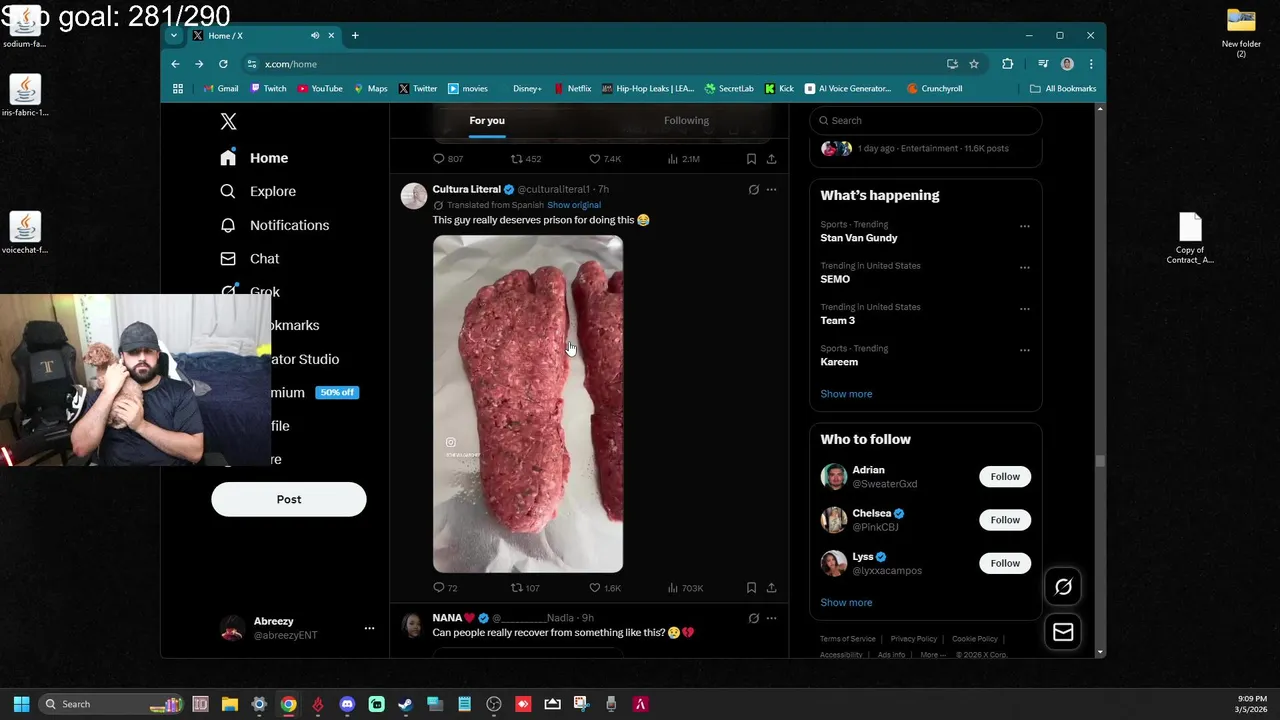Share the Cultura Literal post

tap(771, 588)
